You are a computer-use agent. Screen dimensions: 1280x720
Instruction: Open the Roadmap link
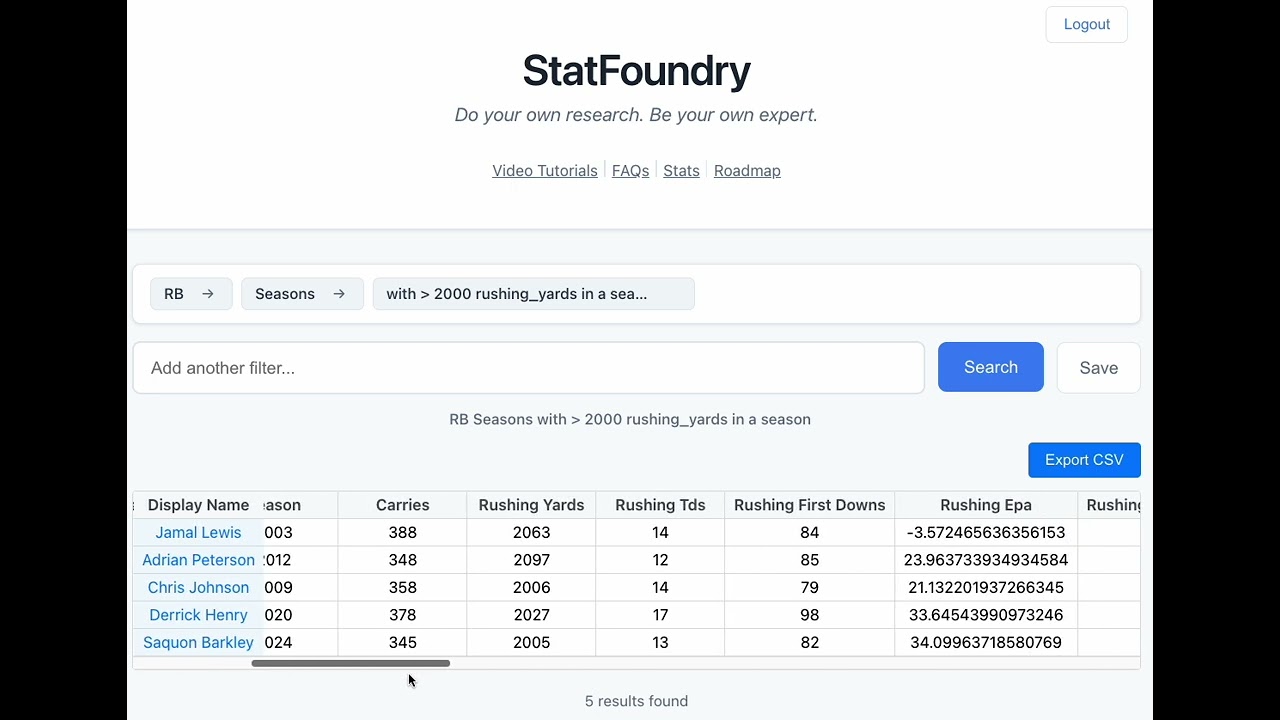point(747,171)
